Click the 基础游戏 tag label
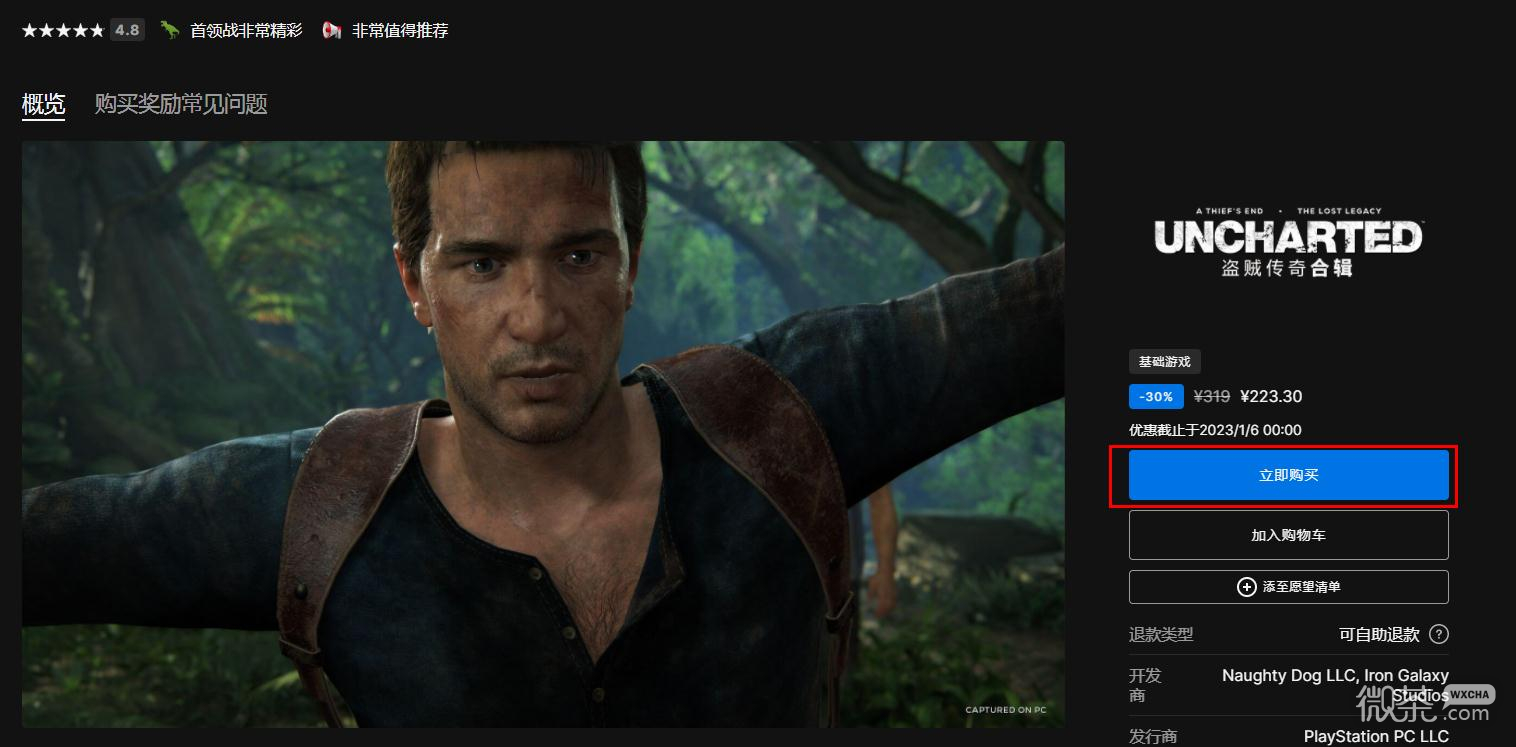Image resolution: width=1516 pixels, height=747 pixels. pos(1165,361)
